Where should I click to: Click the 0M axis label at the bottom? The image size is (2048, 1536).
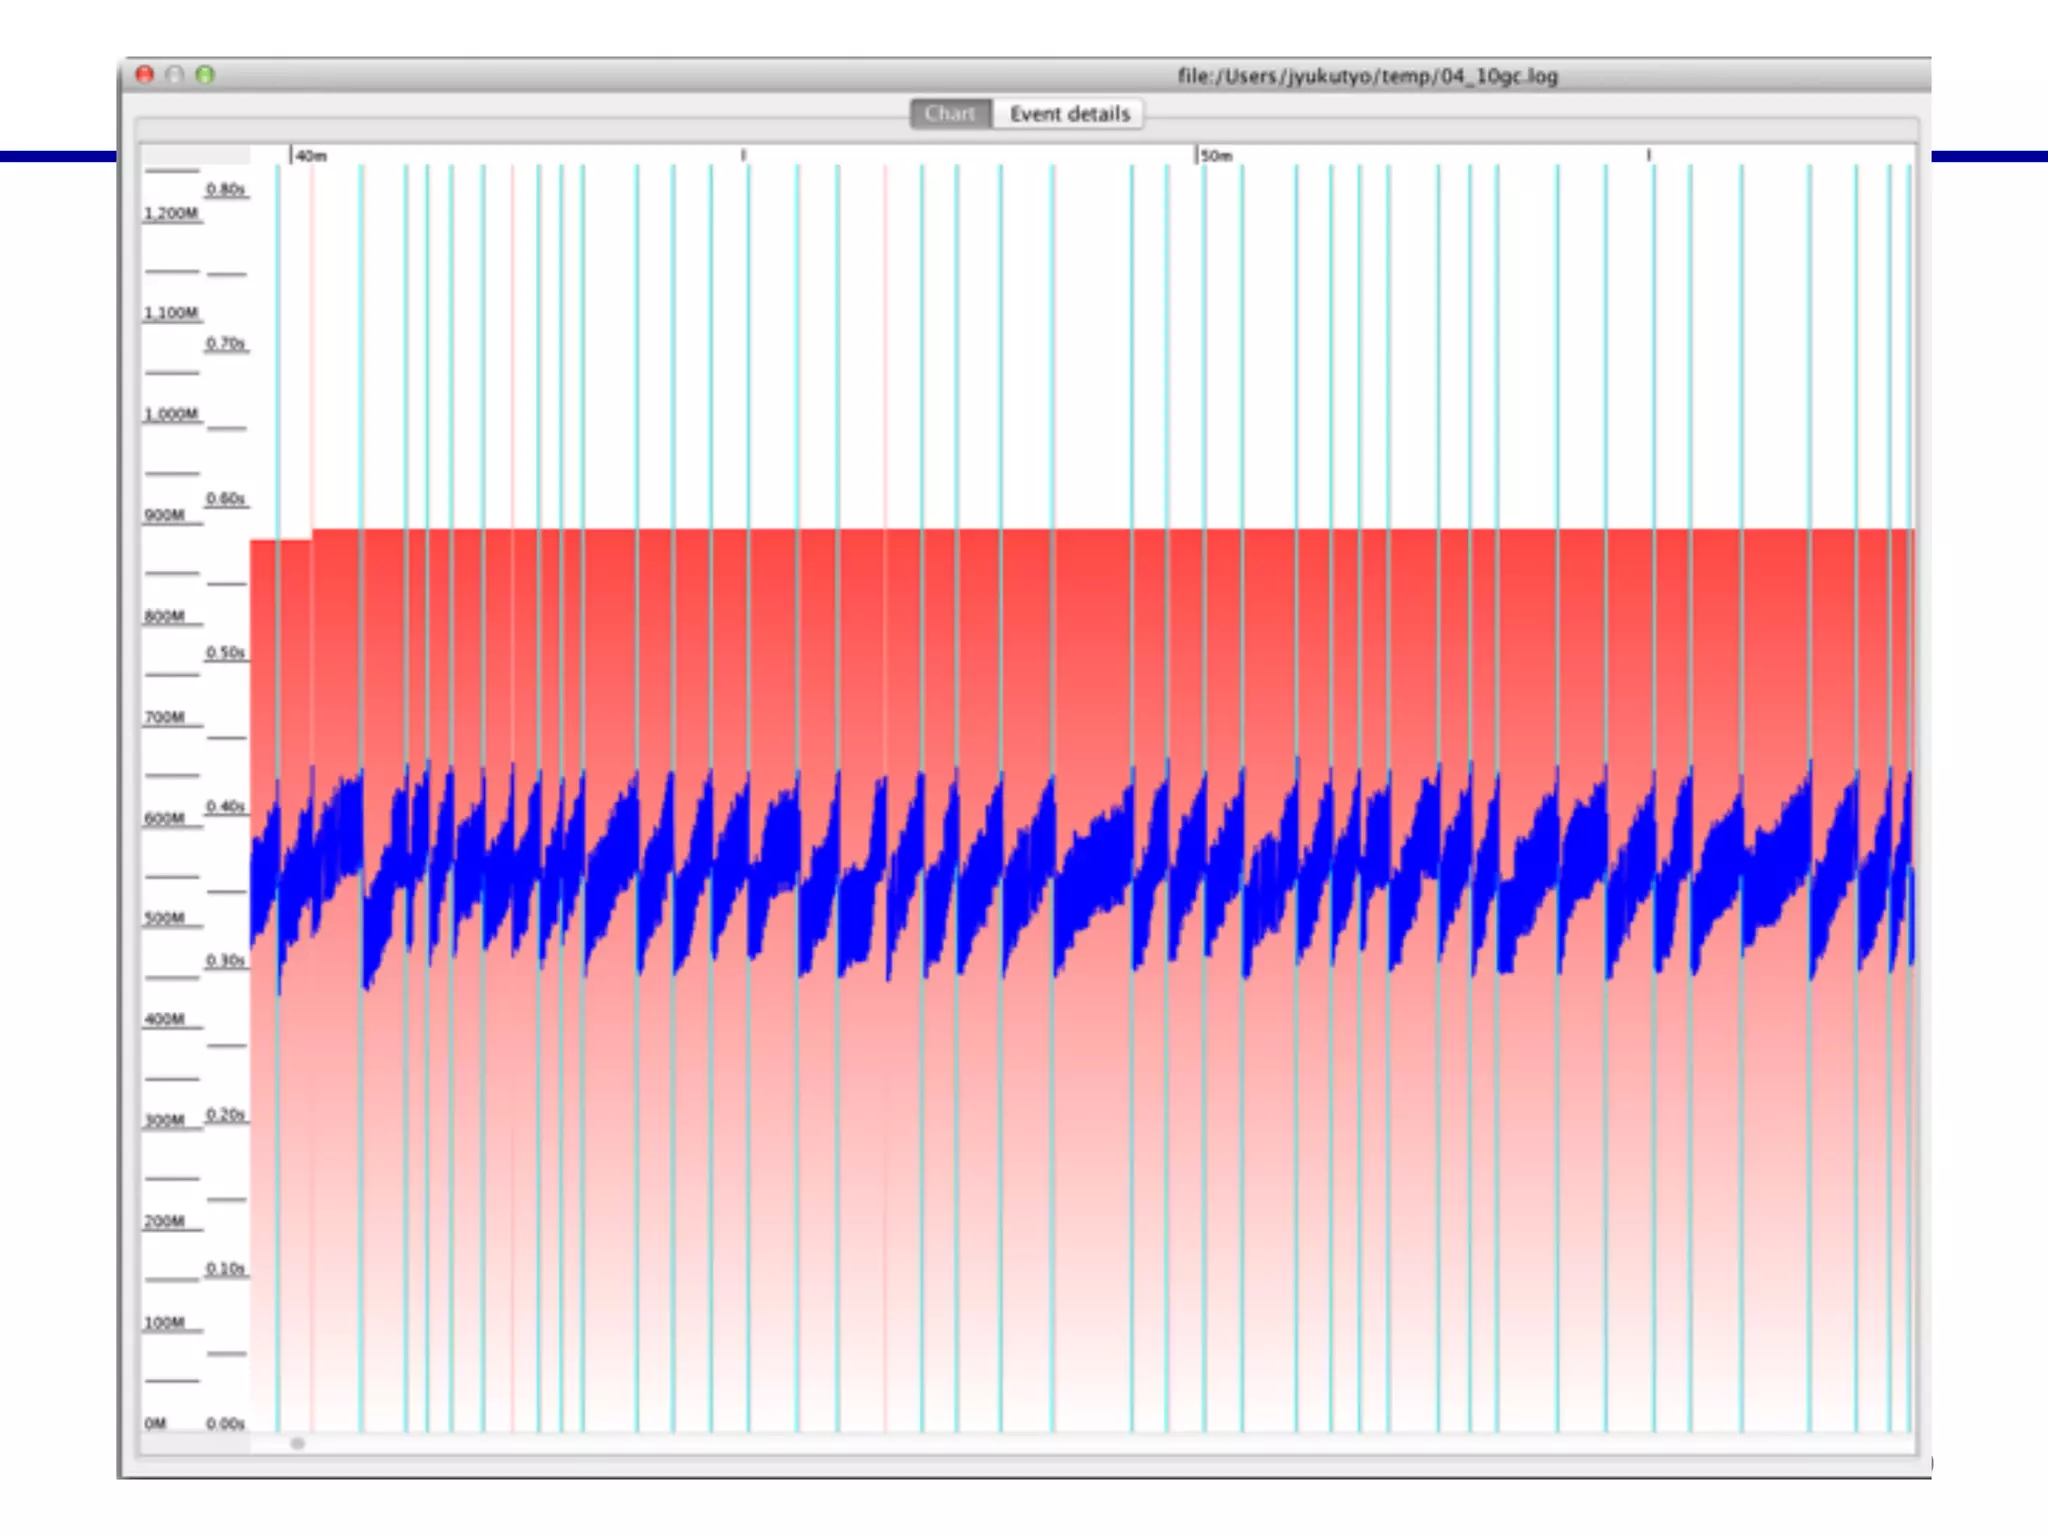155,1423
